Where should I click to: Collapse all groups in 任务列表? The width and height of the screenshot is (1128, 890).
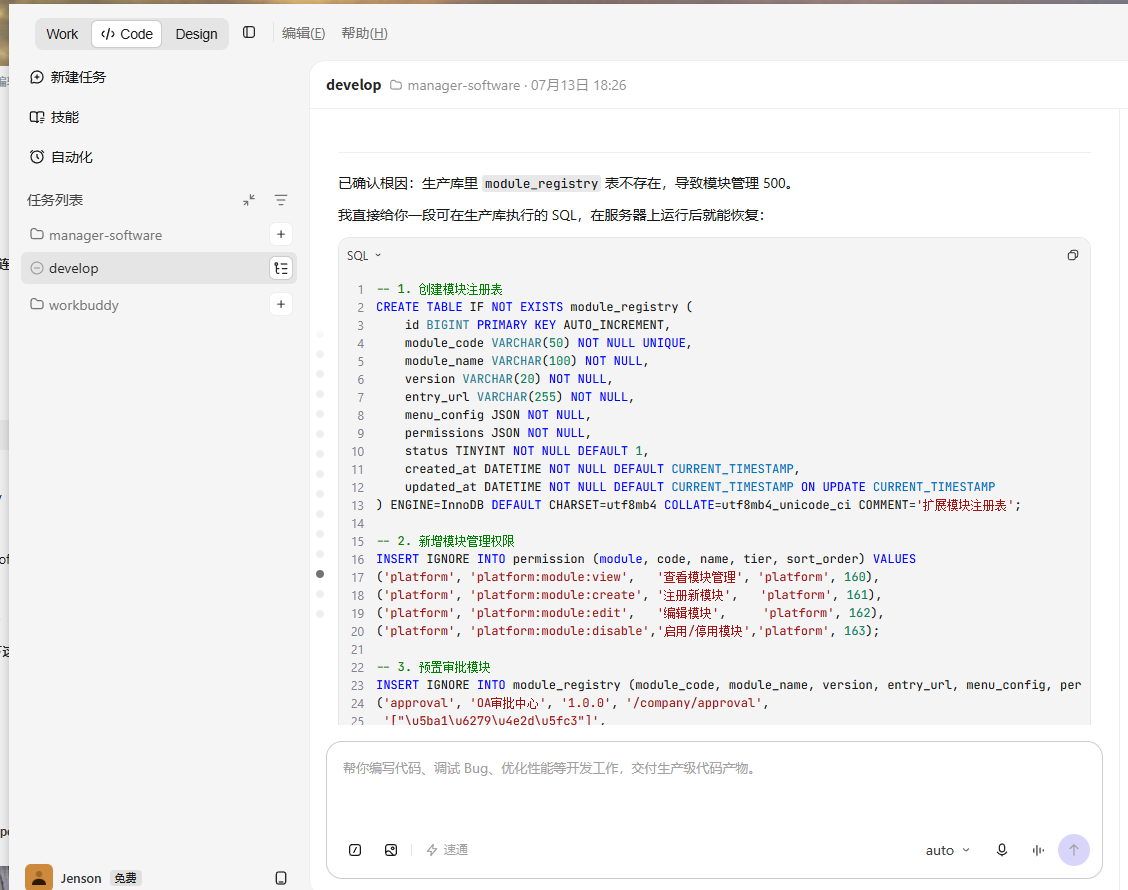(249, 200)
